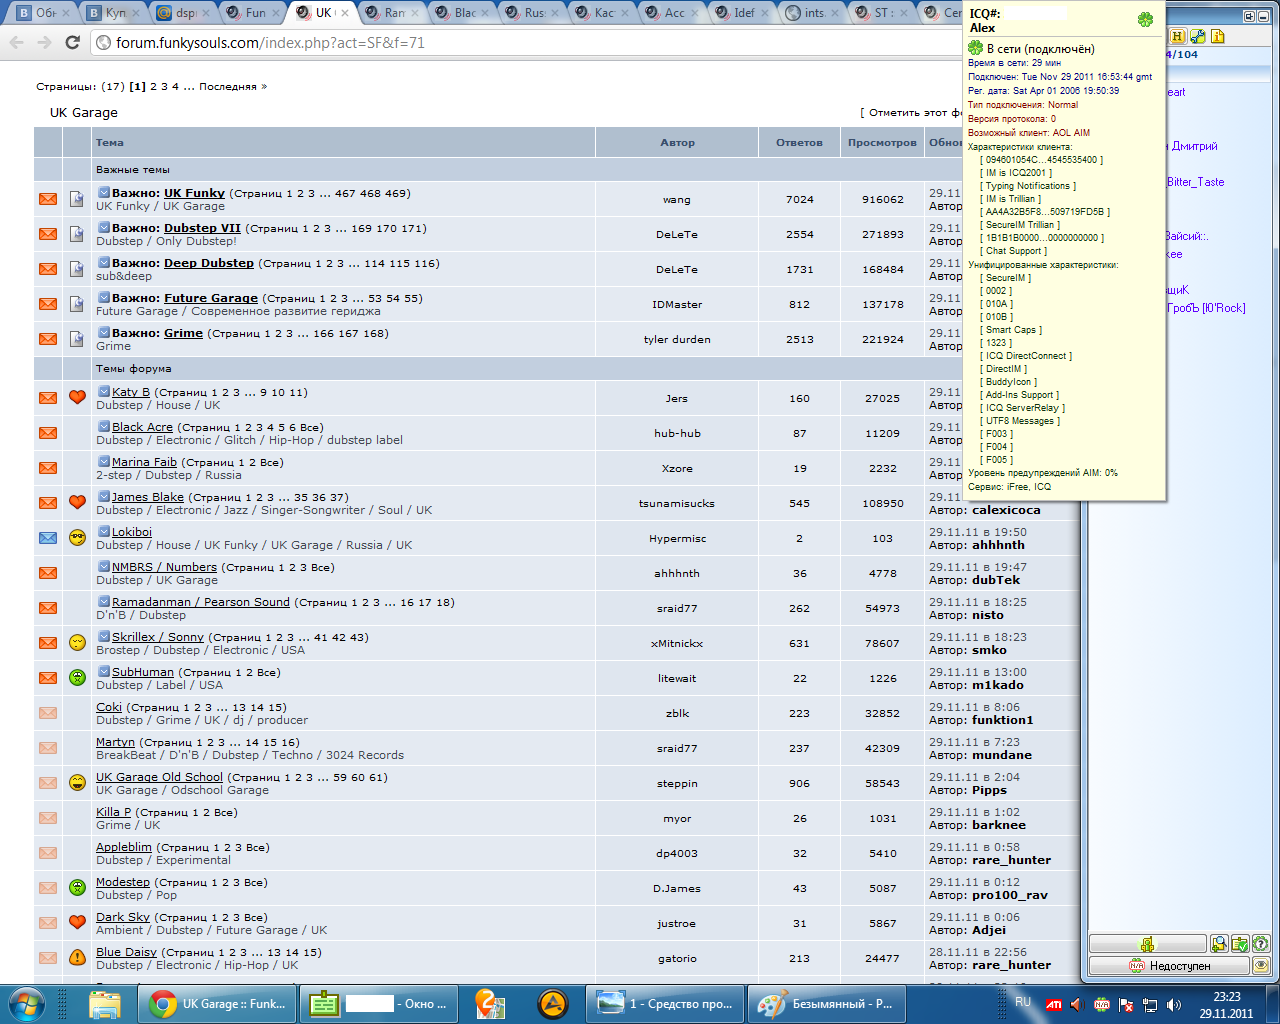This screenshot has width=1280, height=1024.
Task: Click the H history icon in ICQ client
Action: 1177,36
